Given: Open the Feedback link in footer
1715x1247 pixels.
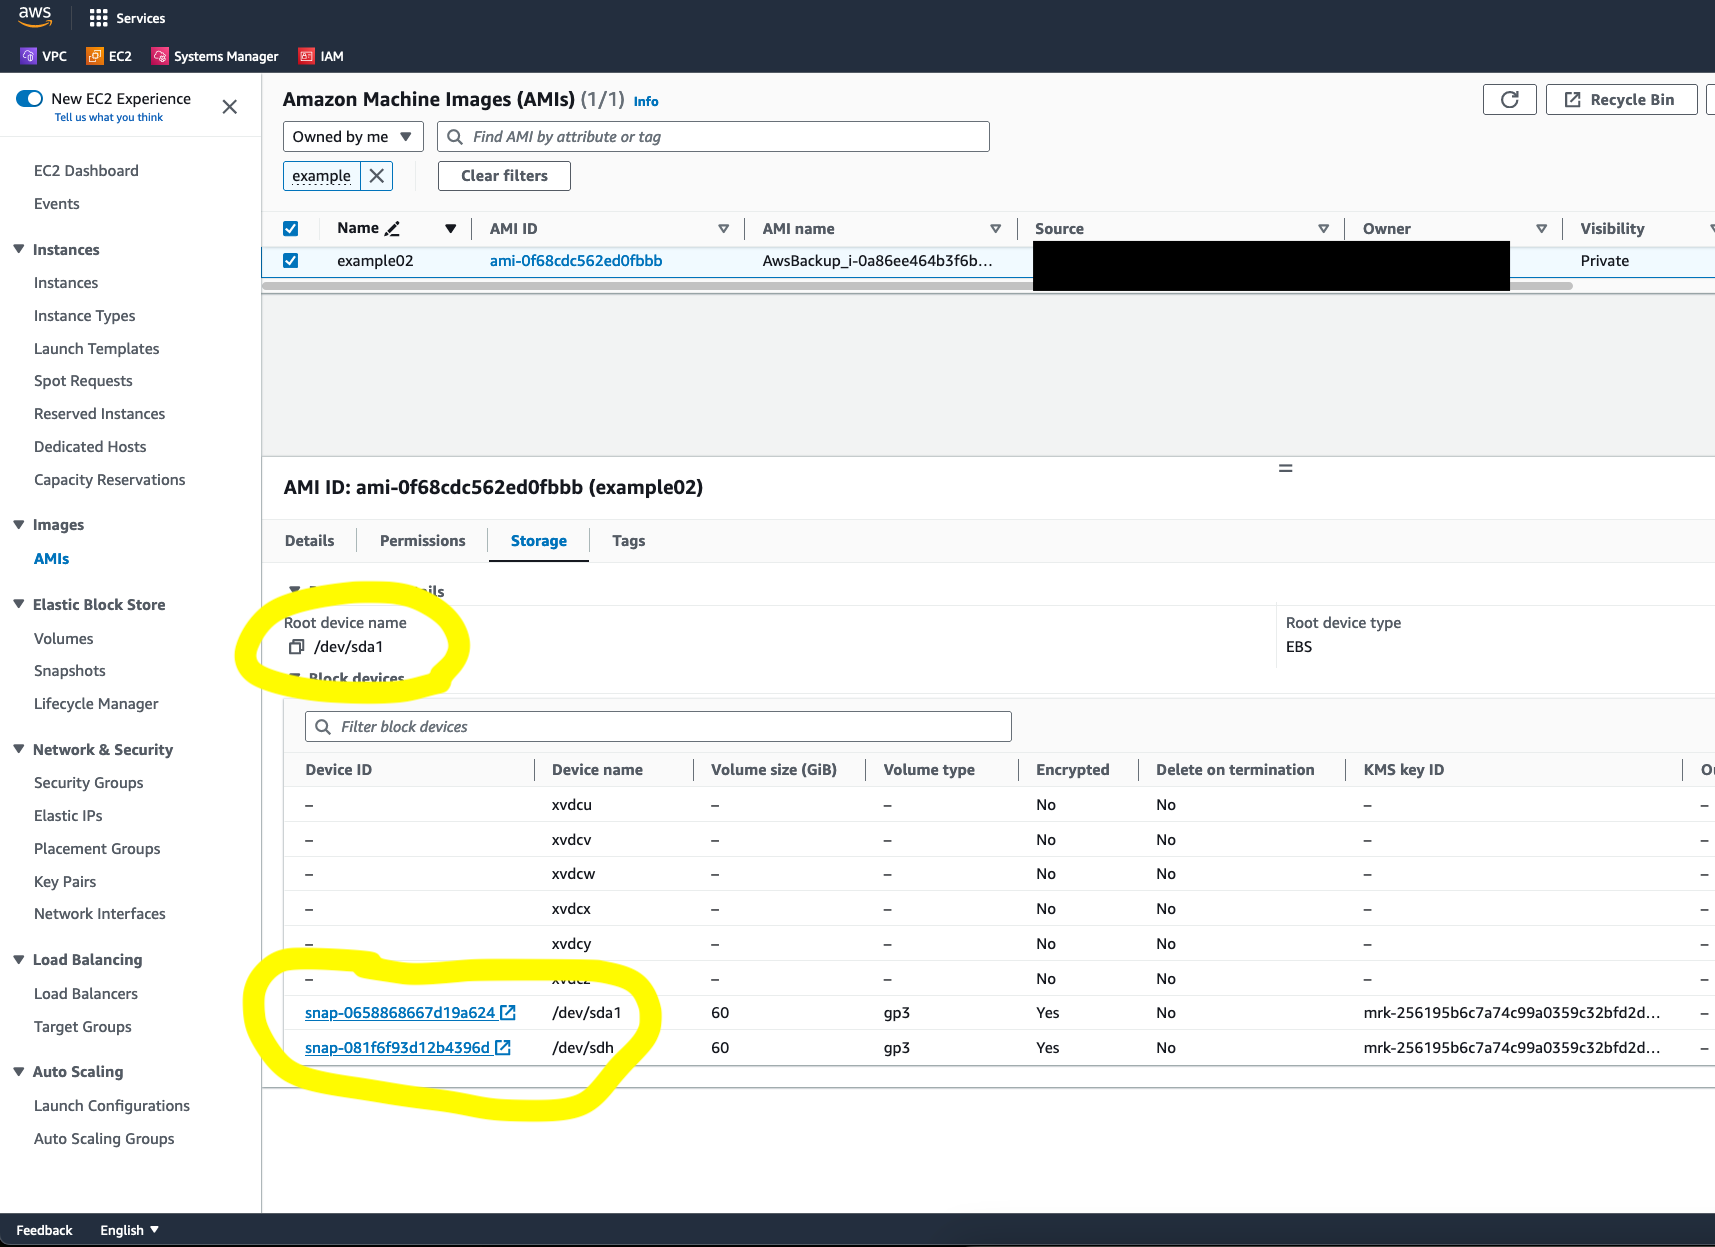Looking at the screenshot, I should [44, 1230].
